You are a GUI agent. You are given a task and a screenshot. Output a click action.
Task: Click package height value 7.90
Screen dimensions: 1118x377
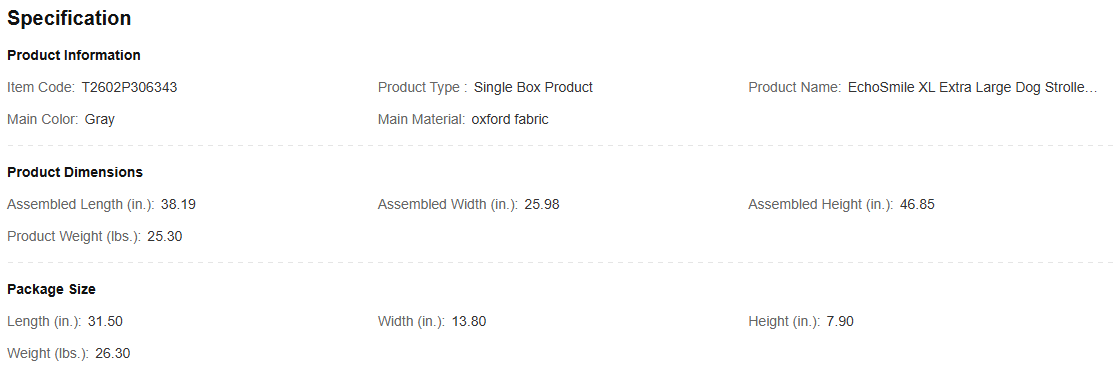click(x=840, y=321)
